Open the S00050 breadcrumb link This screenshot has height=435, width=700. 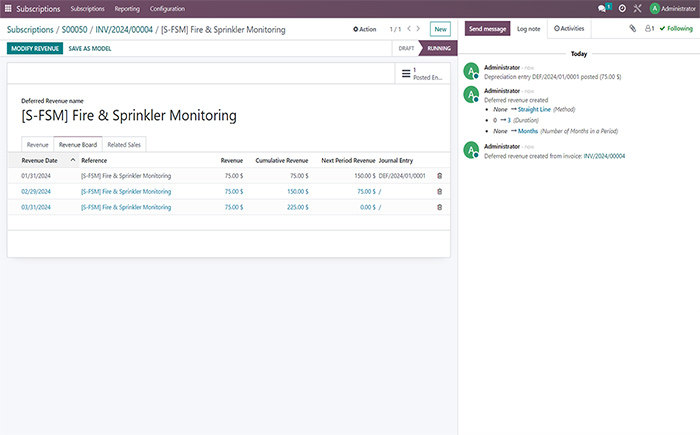(74, 29)
